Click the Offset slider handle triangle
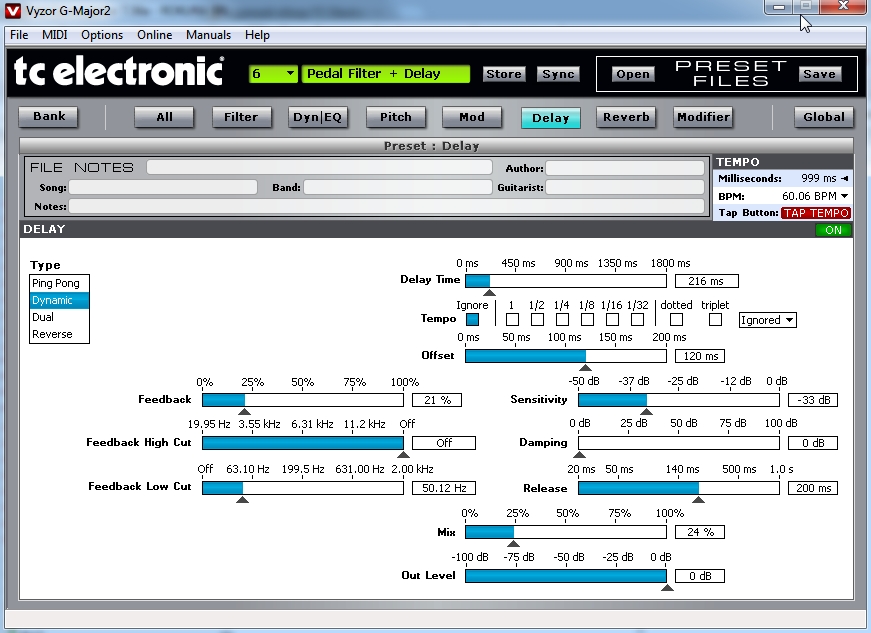This screenshot has width=871, height=633. point(585,368)
